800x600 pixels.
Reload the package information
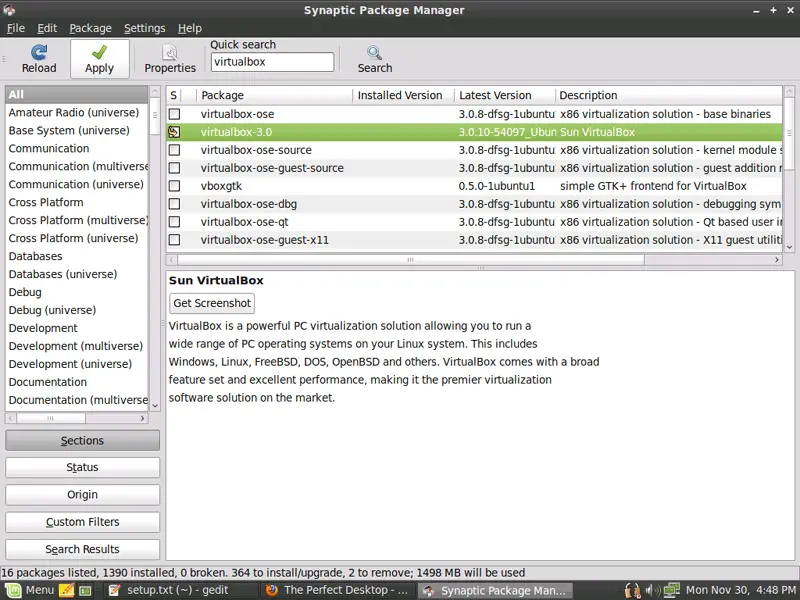pyautogui.click(x=39, y=59)
